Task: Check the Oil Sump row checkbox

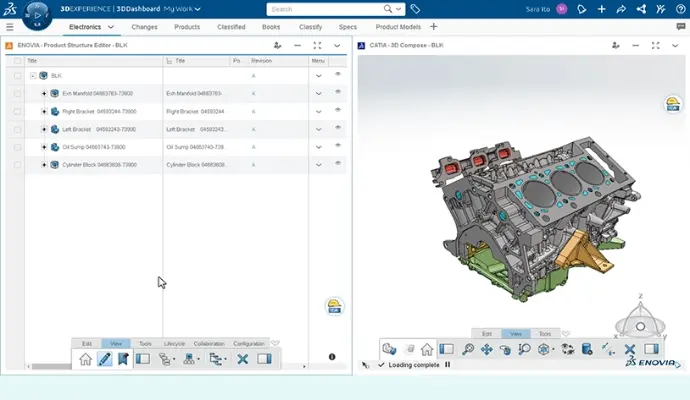Action: coord(18,147)
